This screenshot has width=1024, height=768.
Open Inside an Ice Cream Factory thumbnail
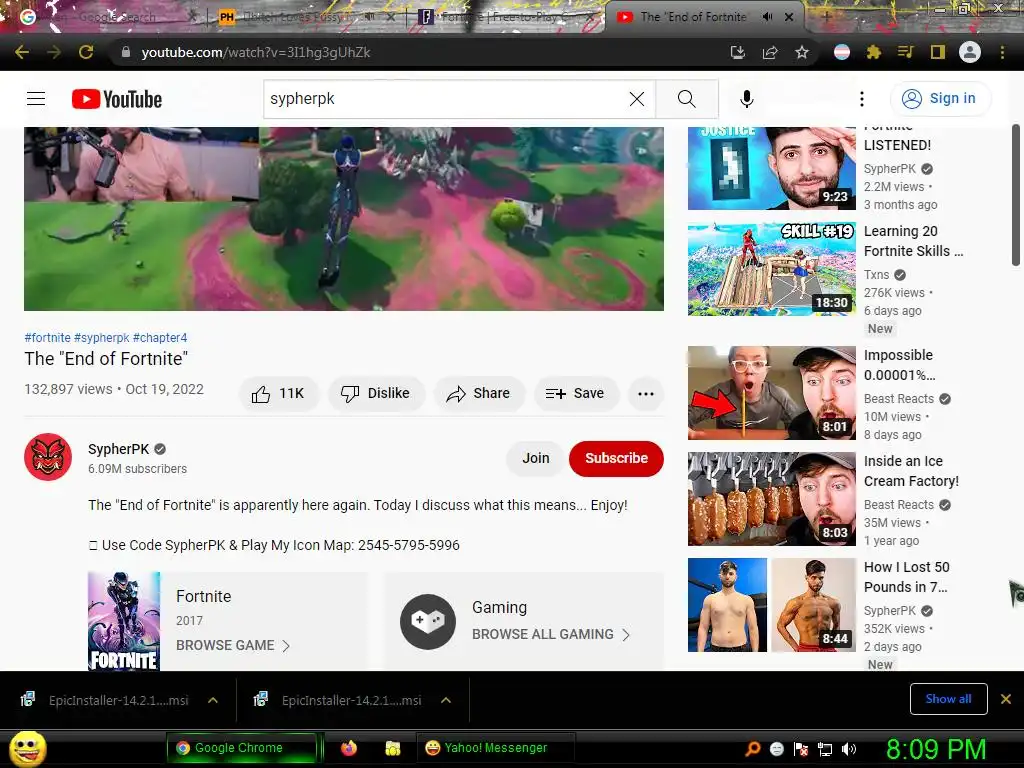(x=772, y=499)
